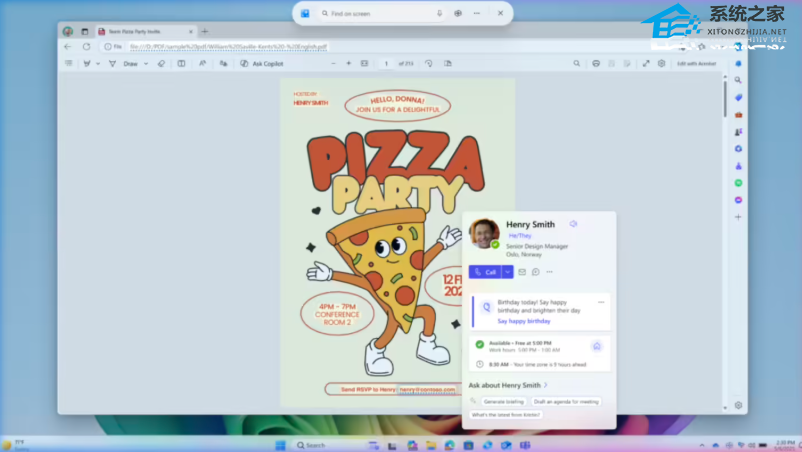
Task: Click the Call button for Henry Smith
Action: (x=484, y=272)
